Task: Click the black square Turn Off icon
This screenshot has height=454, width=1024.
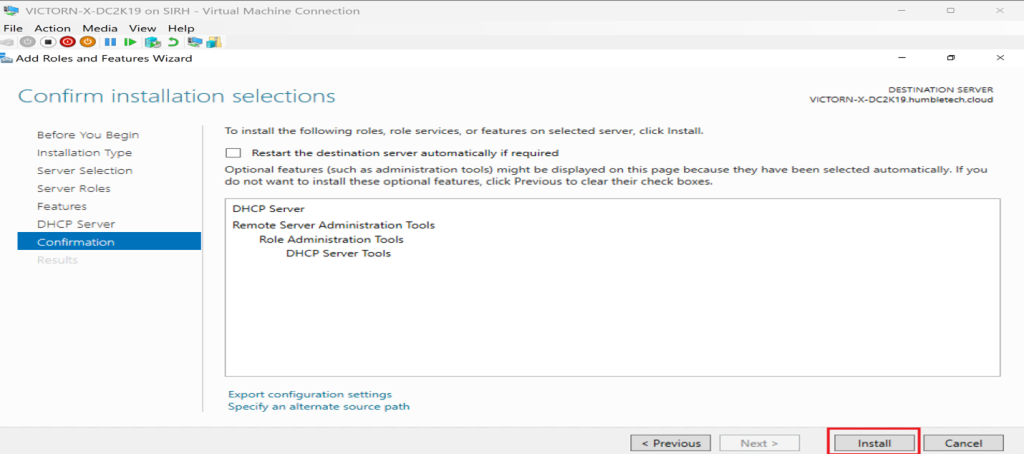Action: click(47, 42)
